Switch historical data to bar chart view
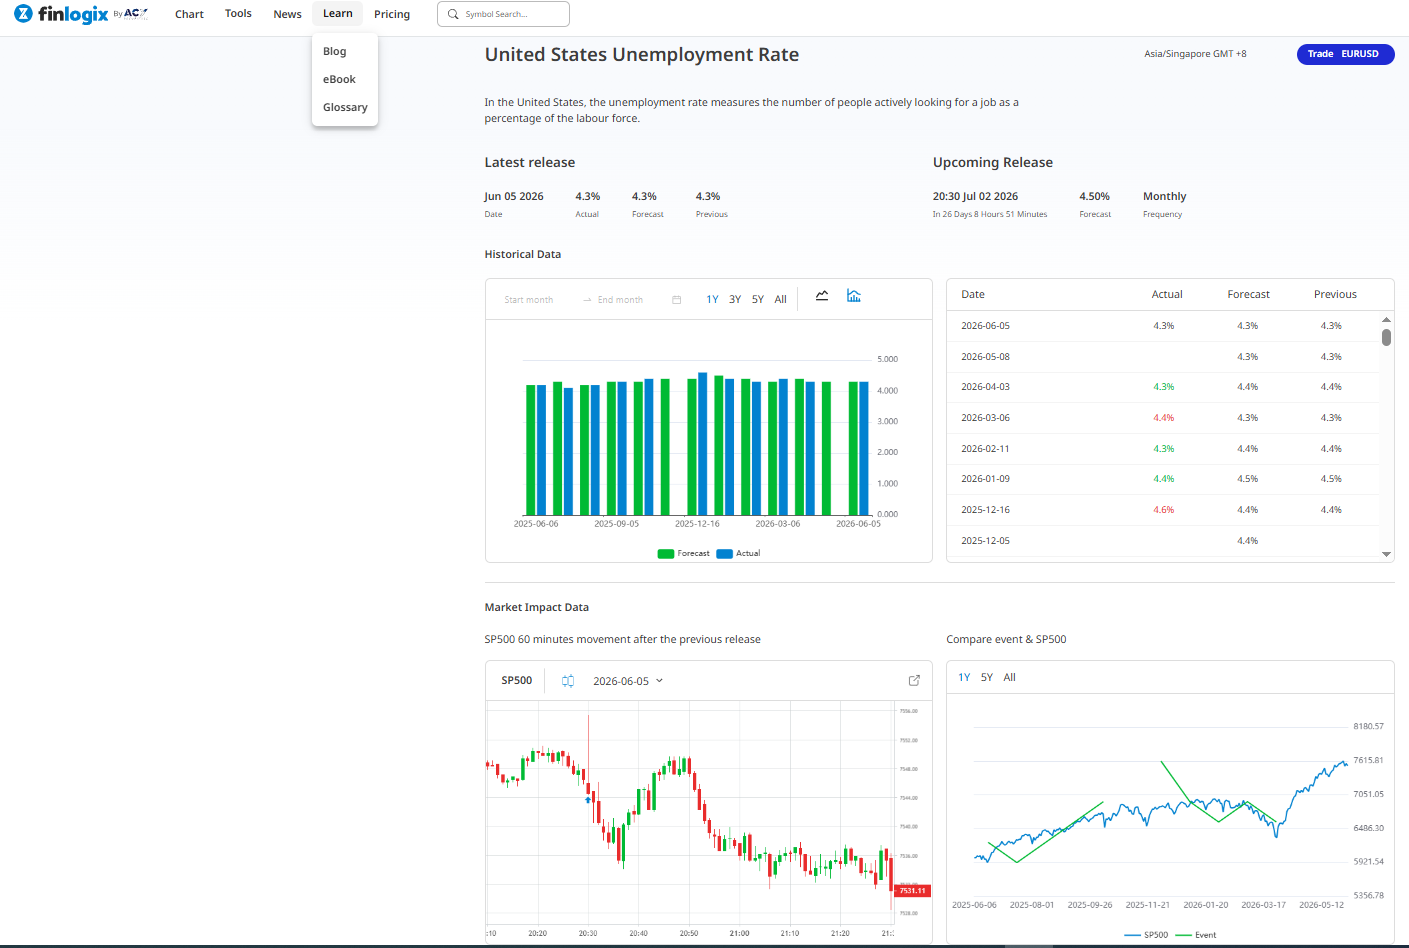Image resolution: width=1409 pixels, height=948 pixels. click(x=854, y=296)
